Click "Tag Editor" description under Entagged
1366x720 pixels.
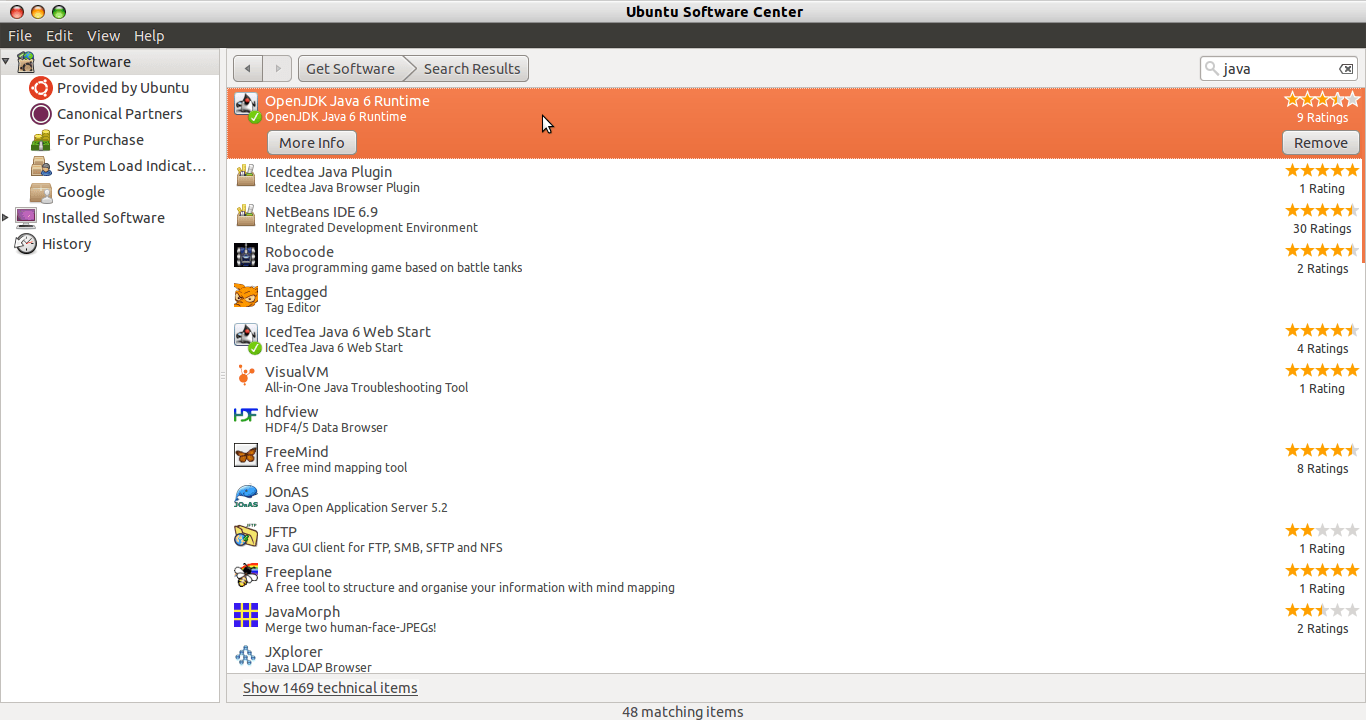pos(293,308)
